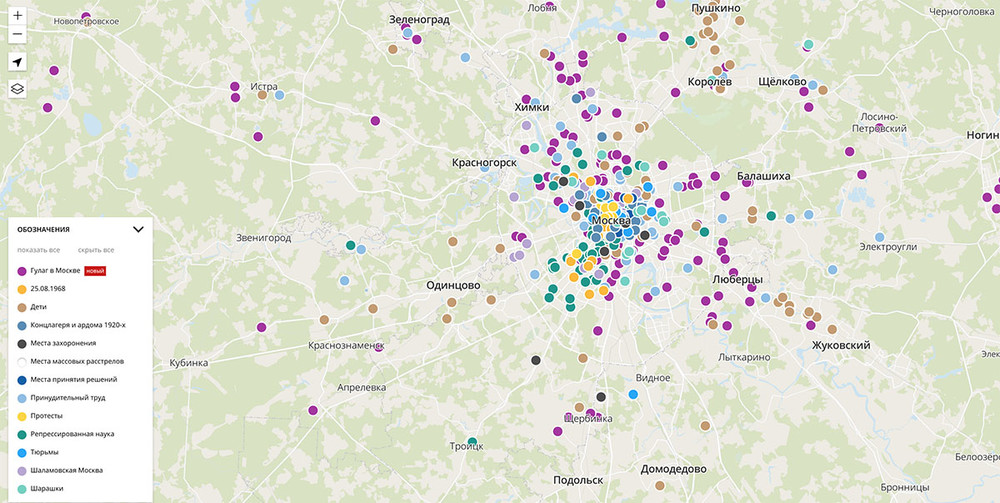Select the purple marker south of Апрелевка
This screenshot has height=503, width=1000.
point(312,411)
